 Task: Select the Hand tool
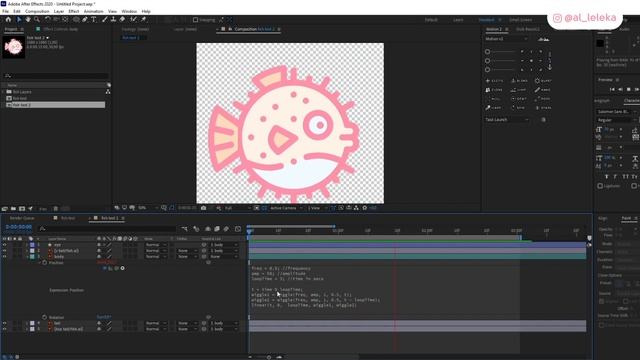(x=28, y=20)
